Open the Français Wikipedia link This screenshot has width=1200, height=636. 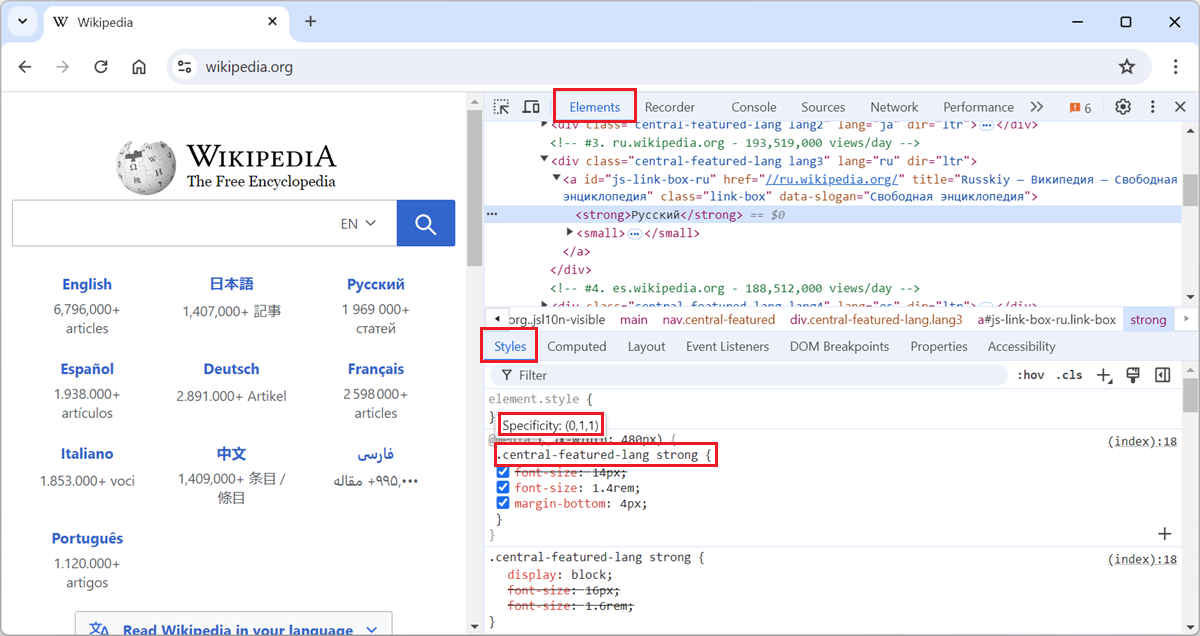pyautogui.click(x=376, y=369)
